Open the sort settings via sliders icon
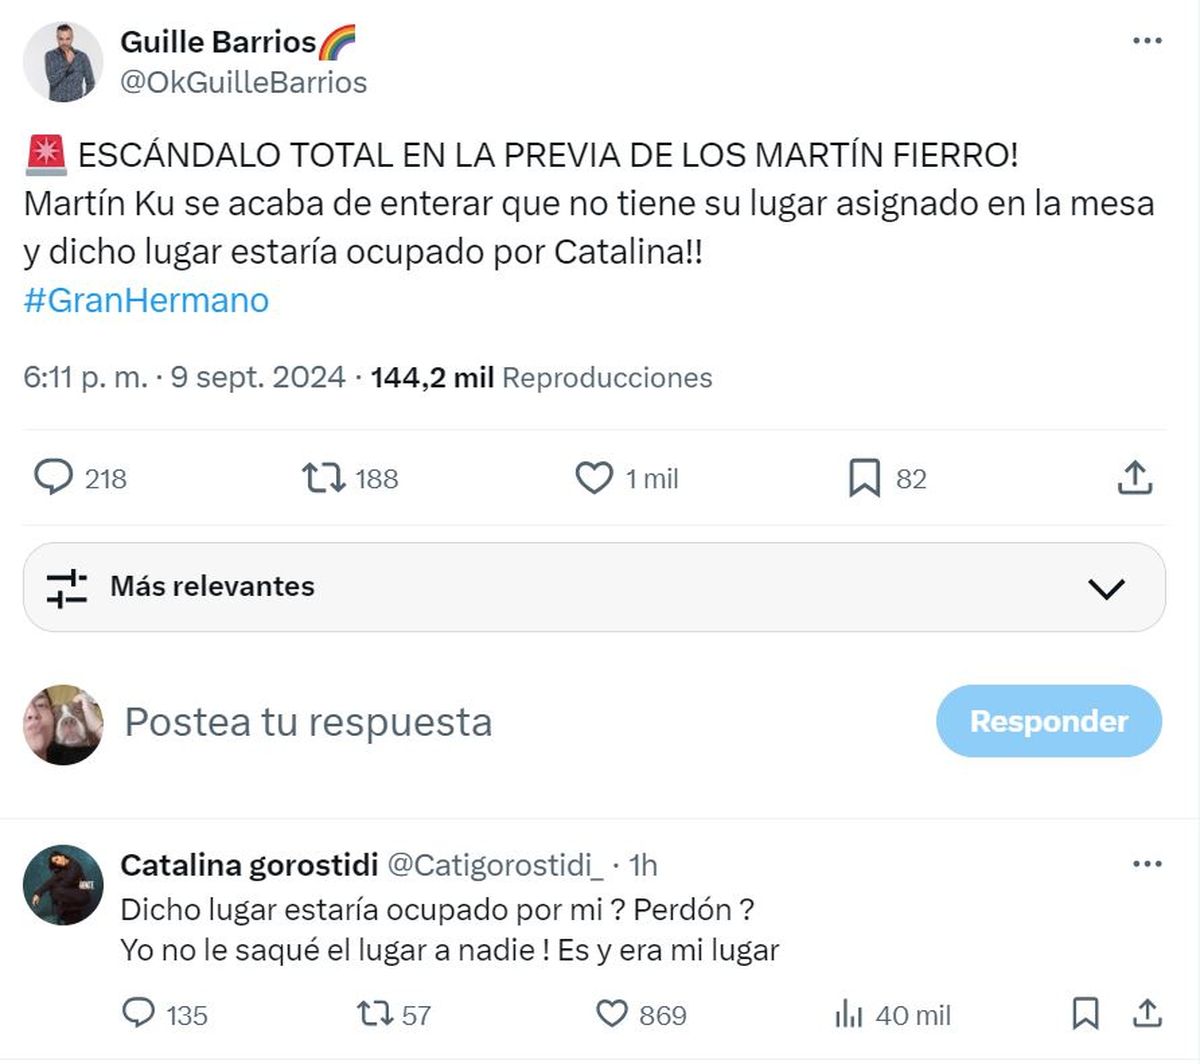The width and height of the screenshot is (1200, 1064). pyautogui.click(x=65, y=588)
